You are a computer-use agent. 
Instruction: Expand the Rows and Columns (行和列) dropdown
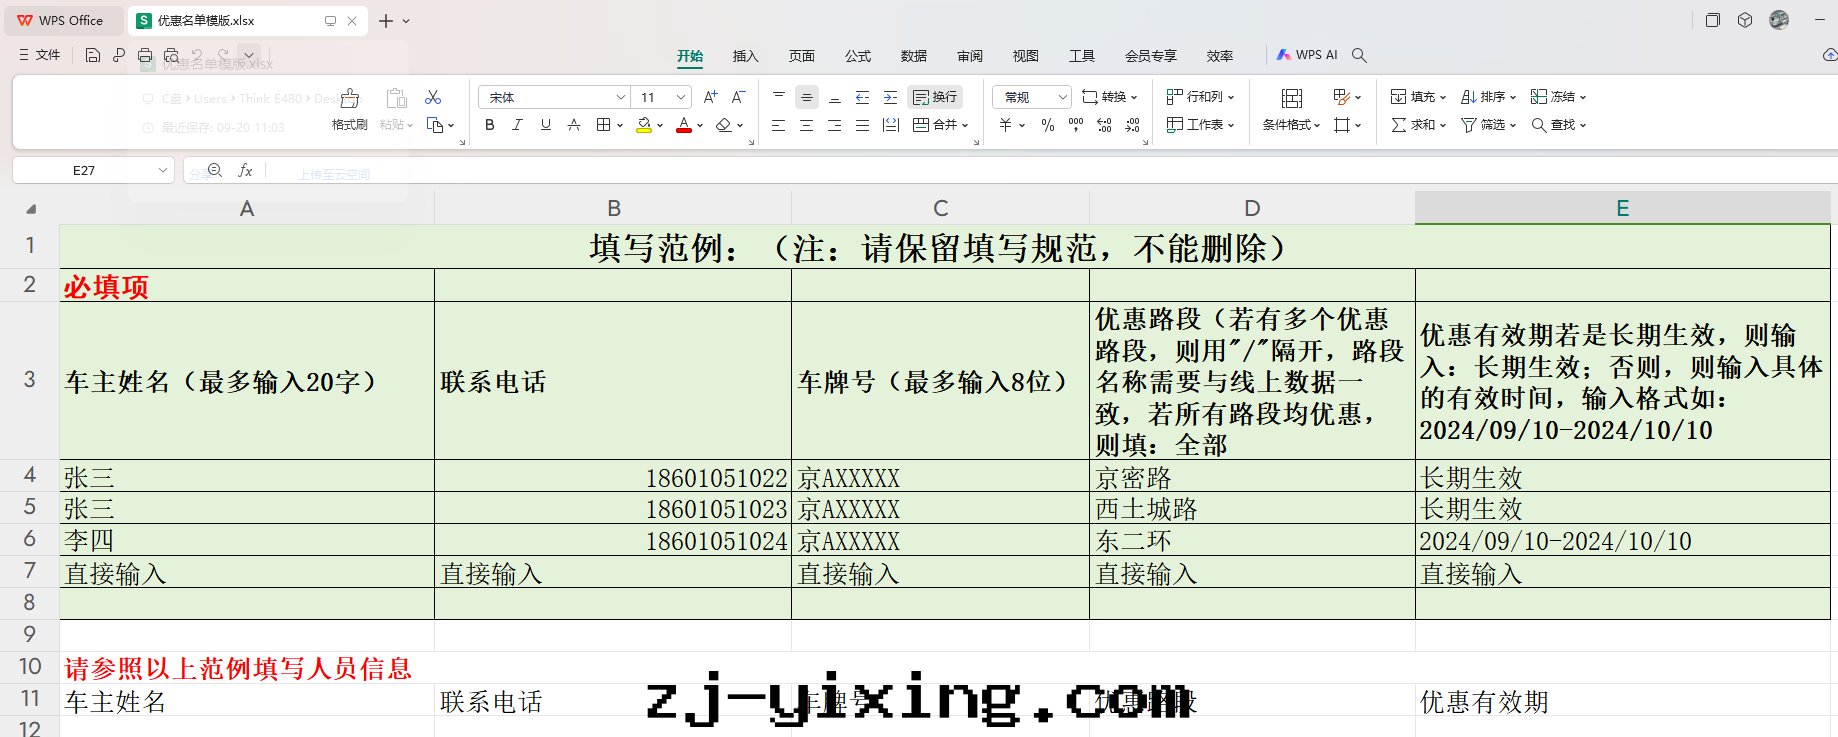click(x=1231, y=97)
